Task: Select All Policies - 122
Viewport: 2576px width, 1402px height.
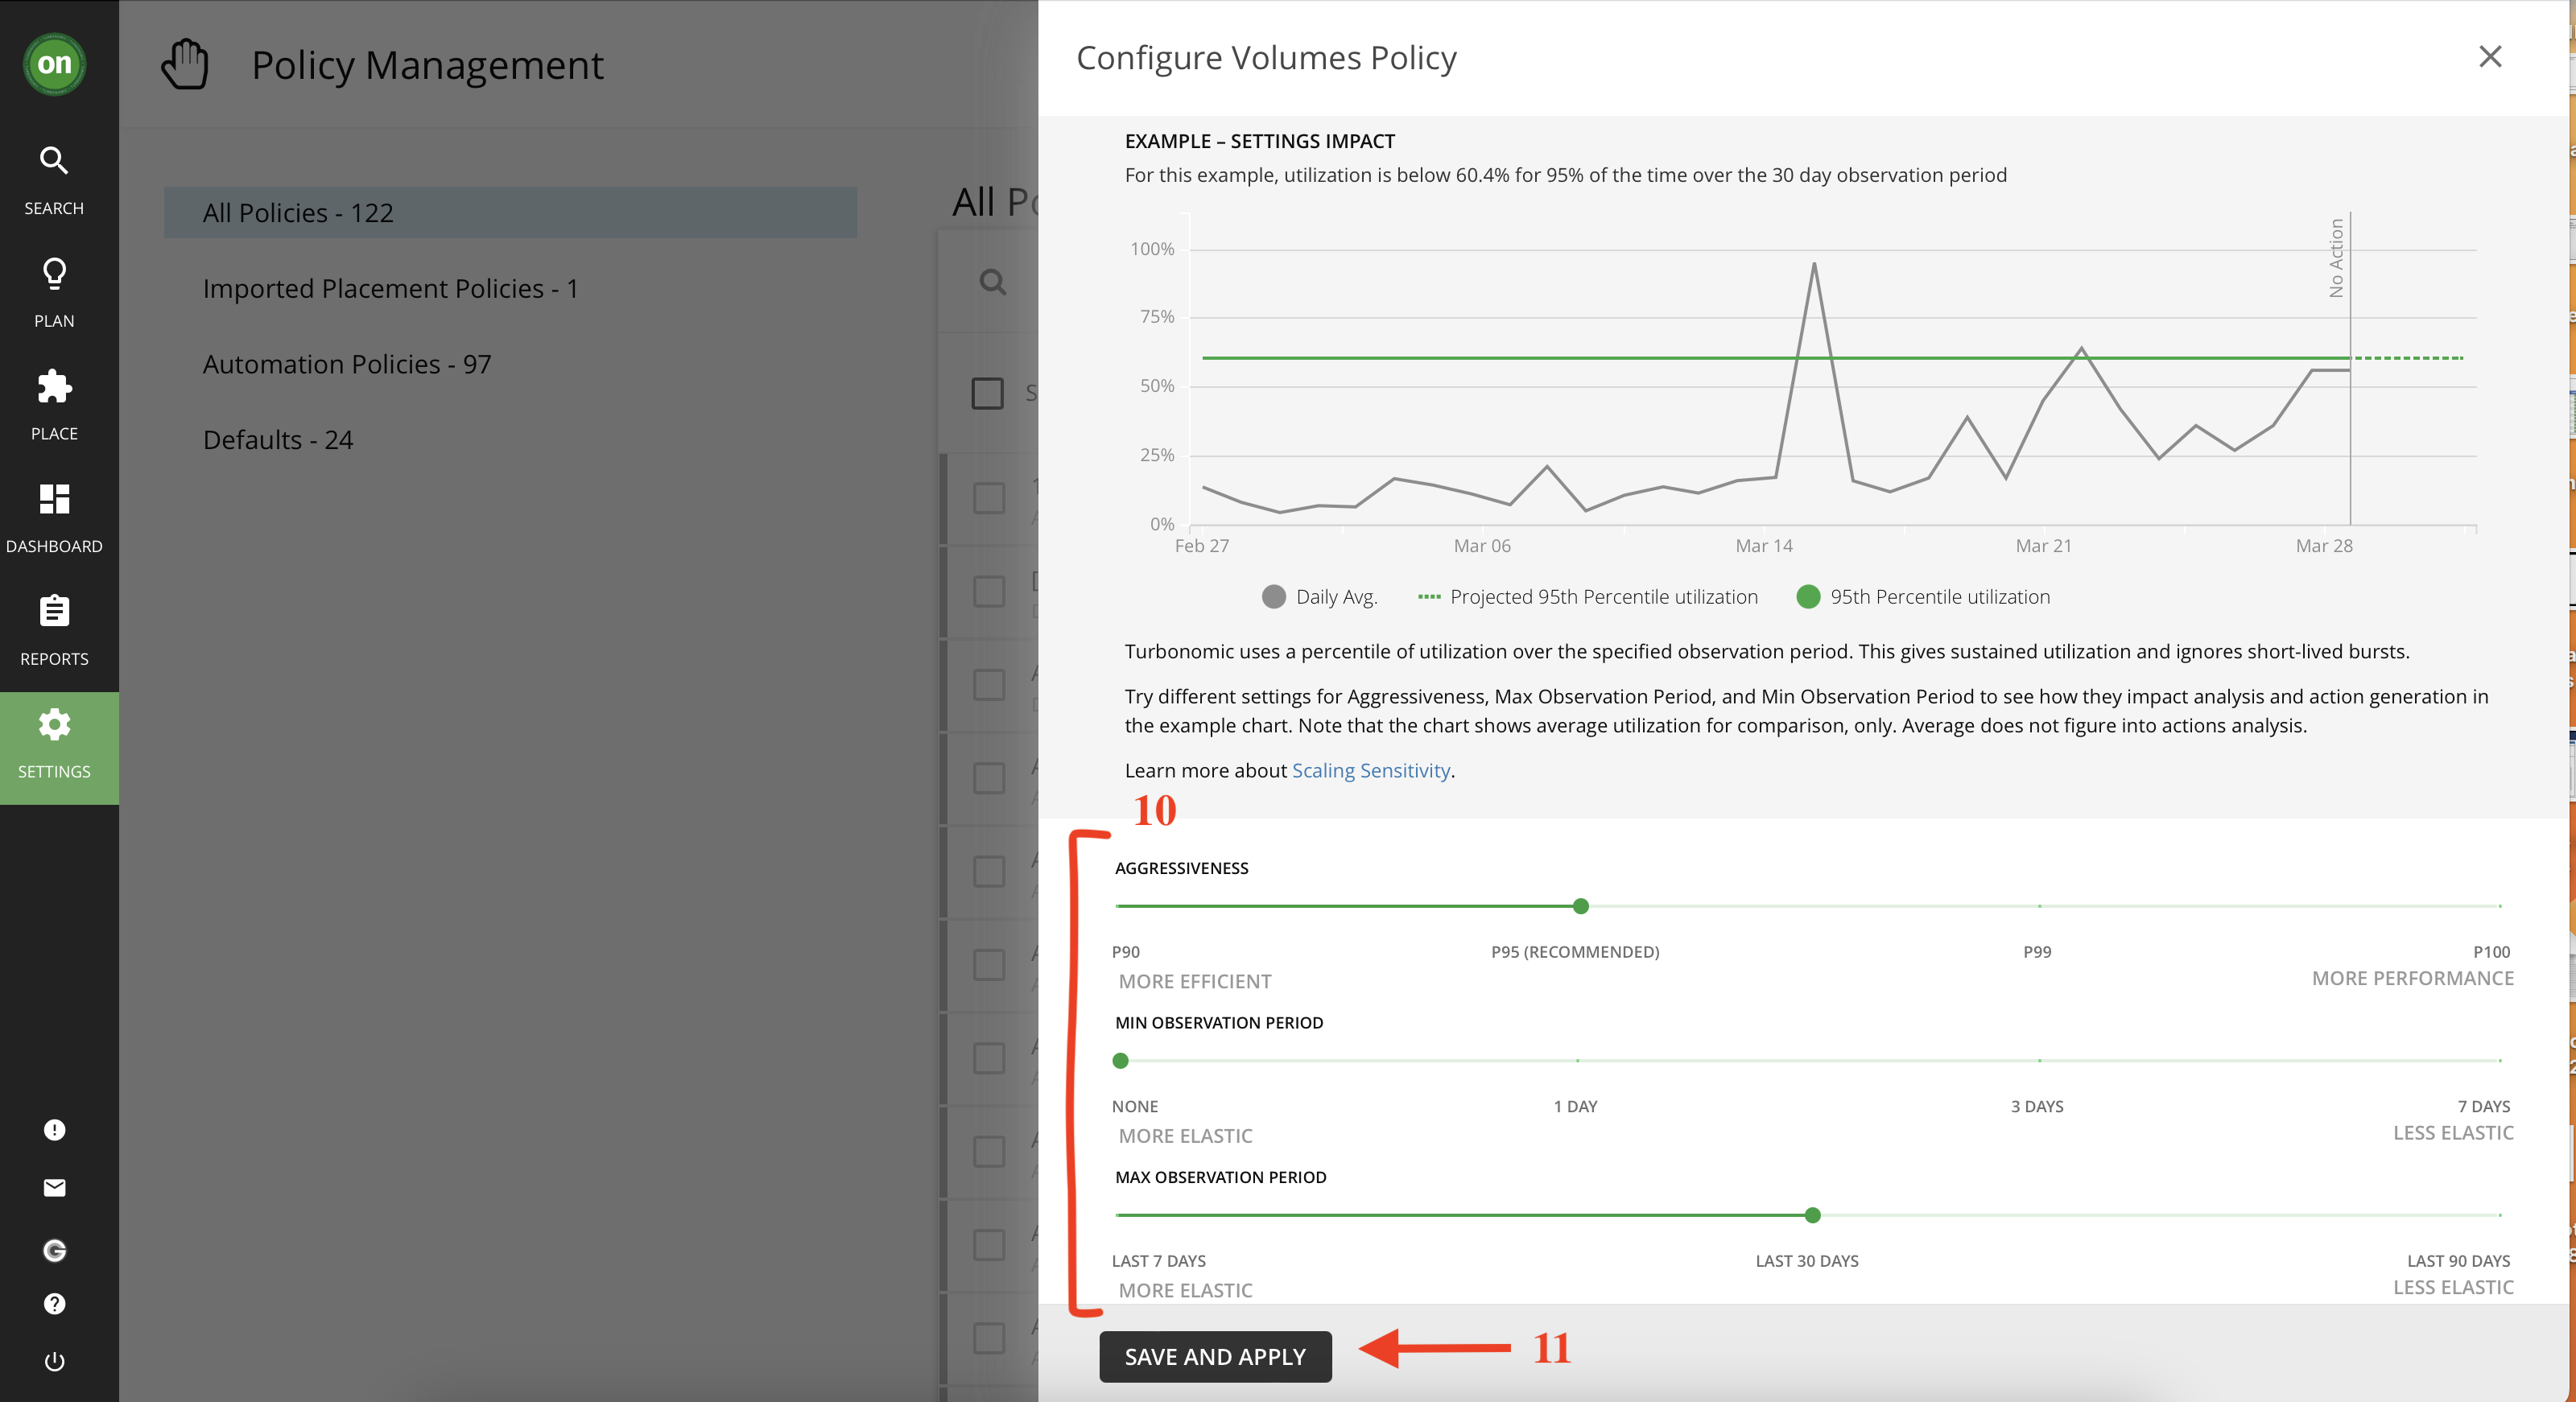Action: point(510,213)
